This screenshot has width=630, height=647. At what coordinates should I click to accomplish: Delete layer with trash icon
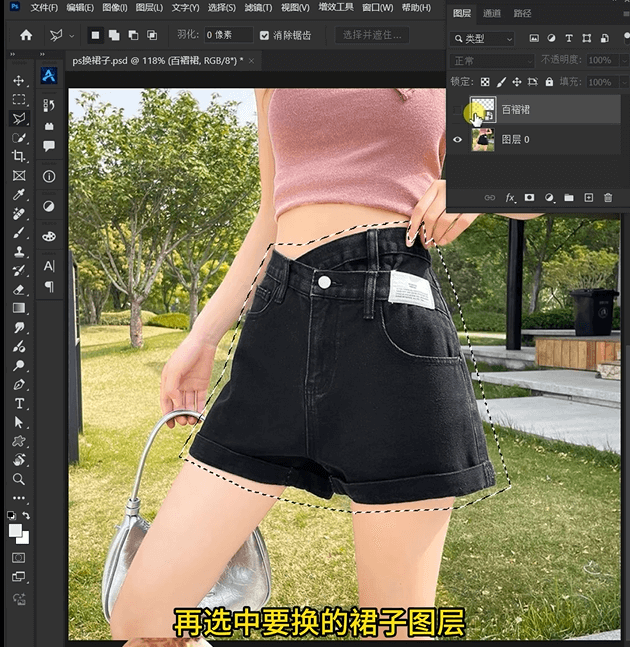608,198
